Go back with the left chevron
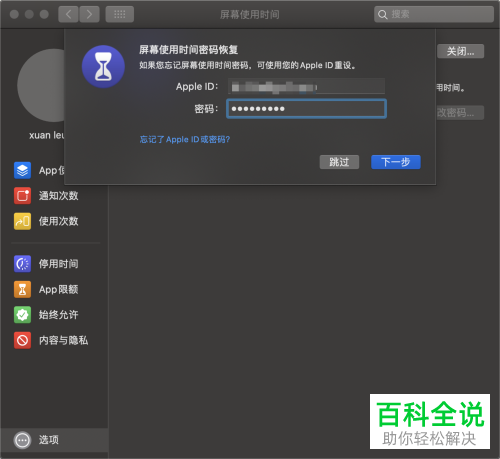The height and width of the screenshot is (459, 500). [x=68, y=14]
